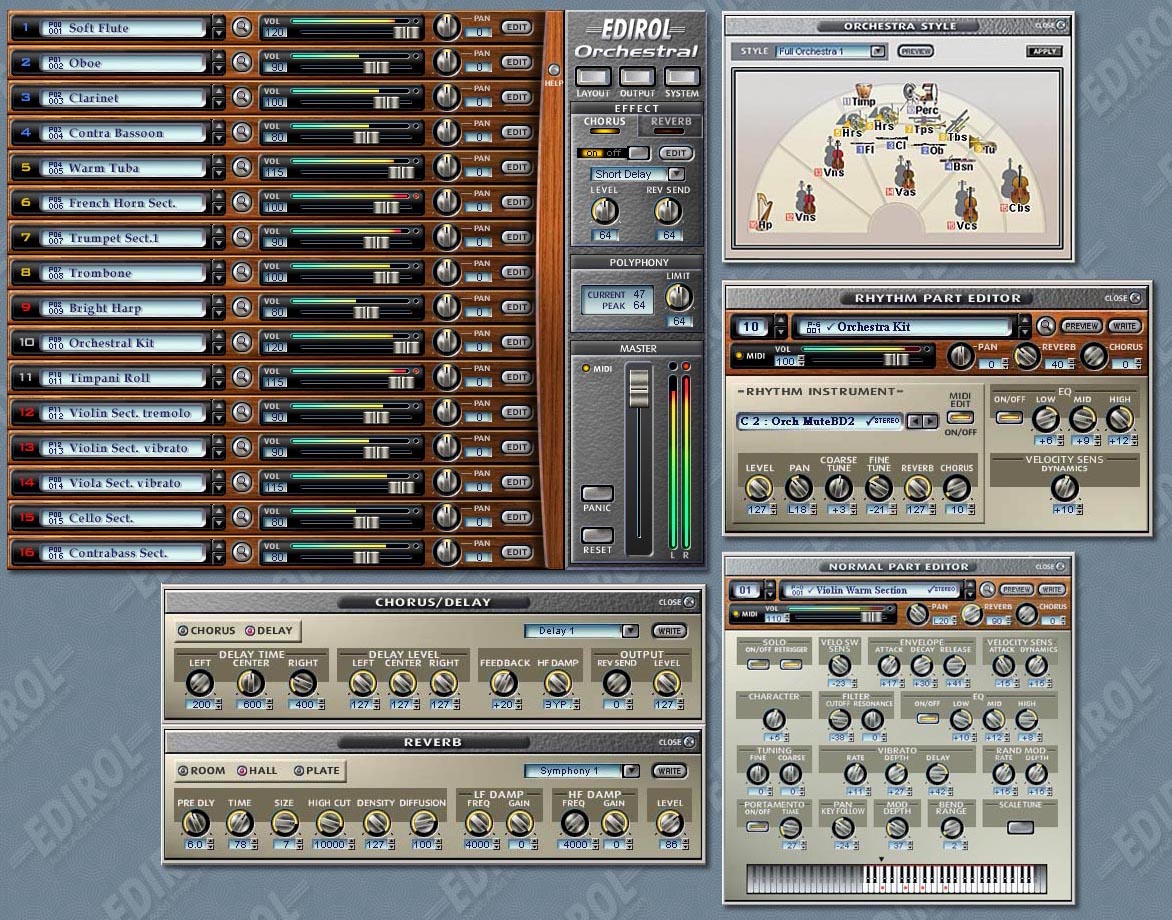
Task: Adjust pan knob on Clarinet row
Action: pyautogui.click(x=446, y=97)
